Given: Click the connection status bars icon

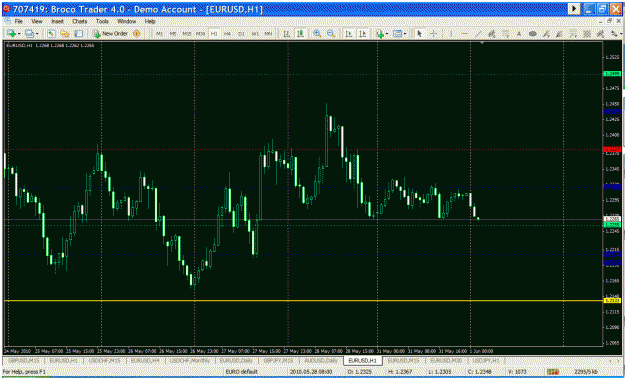Looking at the screenshot, I should pyautogui.click(x=553, y=372).
